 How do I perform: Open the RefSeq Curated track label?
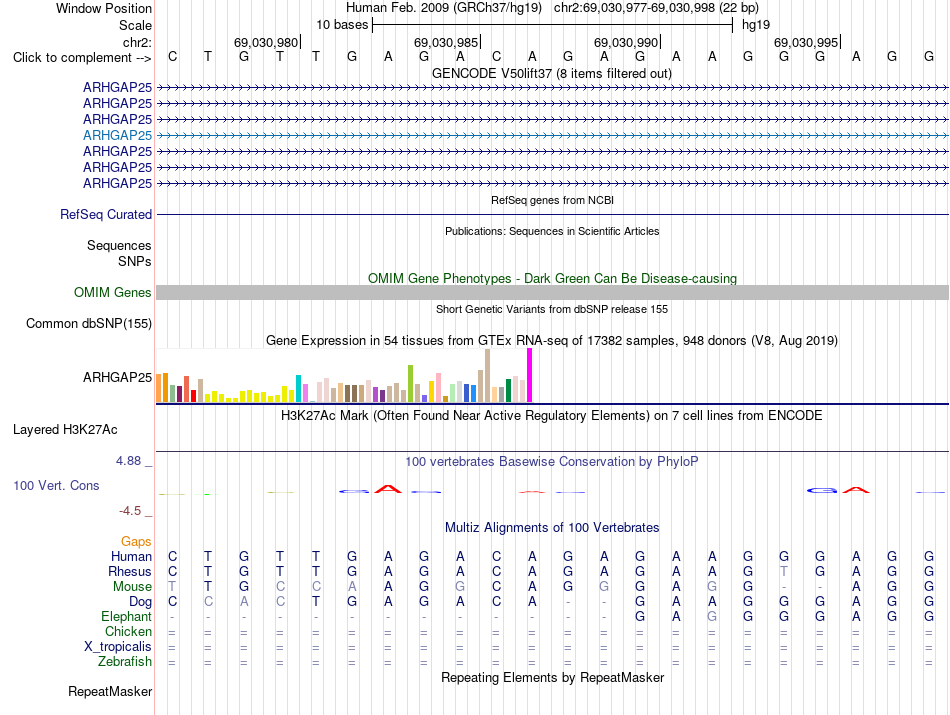pyautogui.click(x=106, y=214)
